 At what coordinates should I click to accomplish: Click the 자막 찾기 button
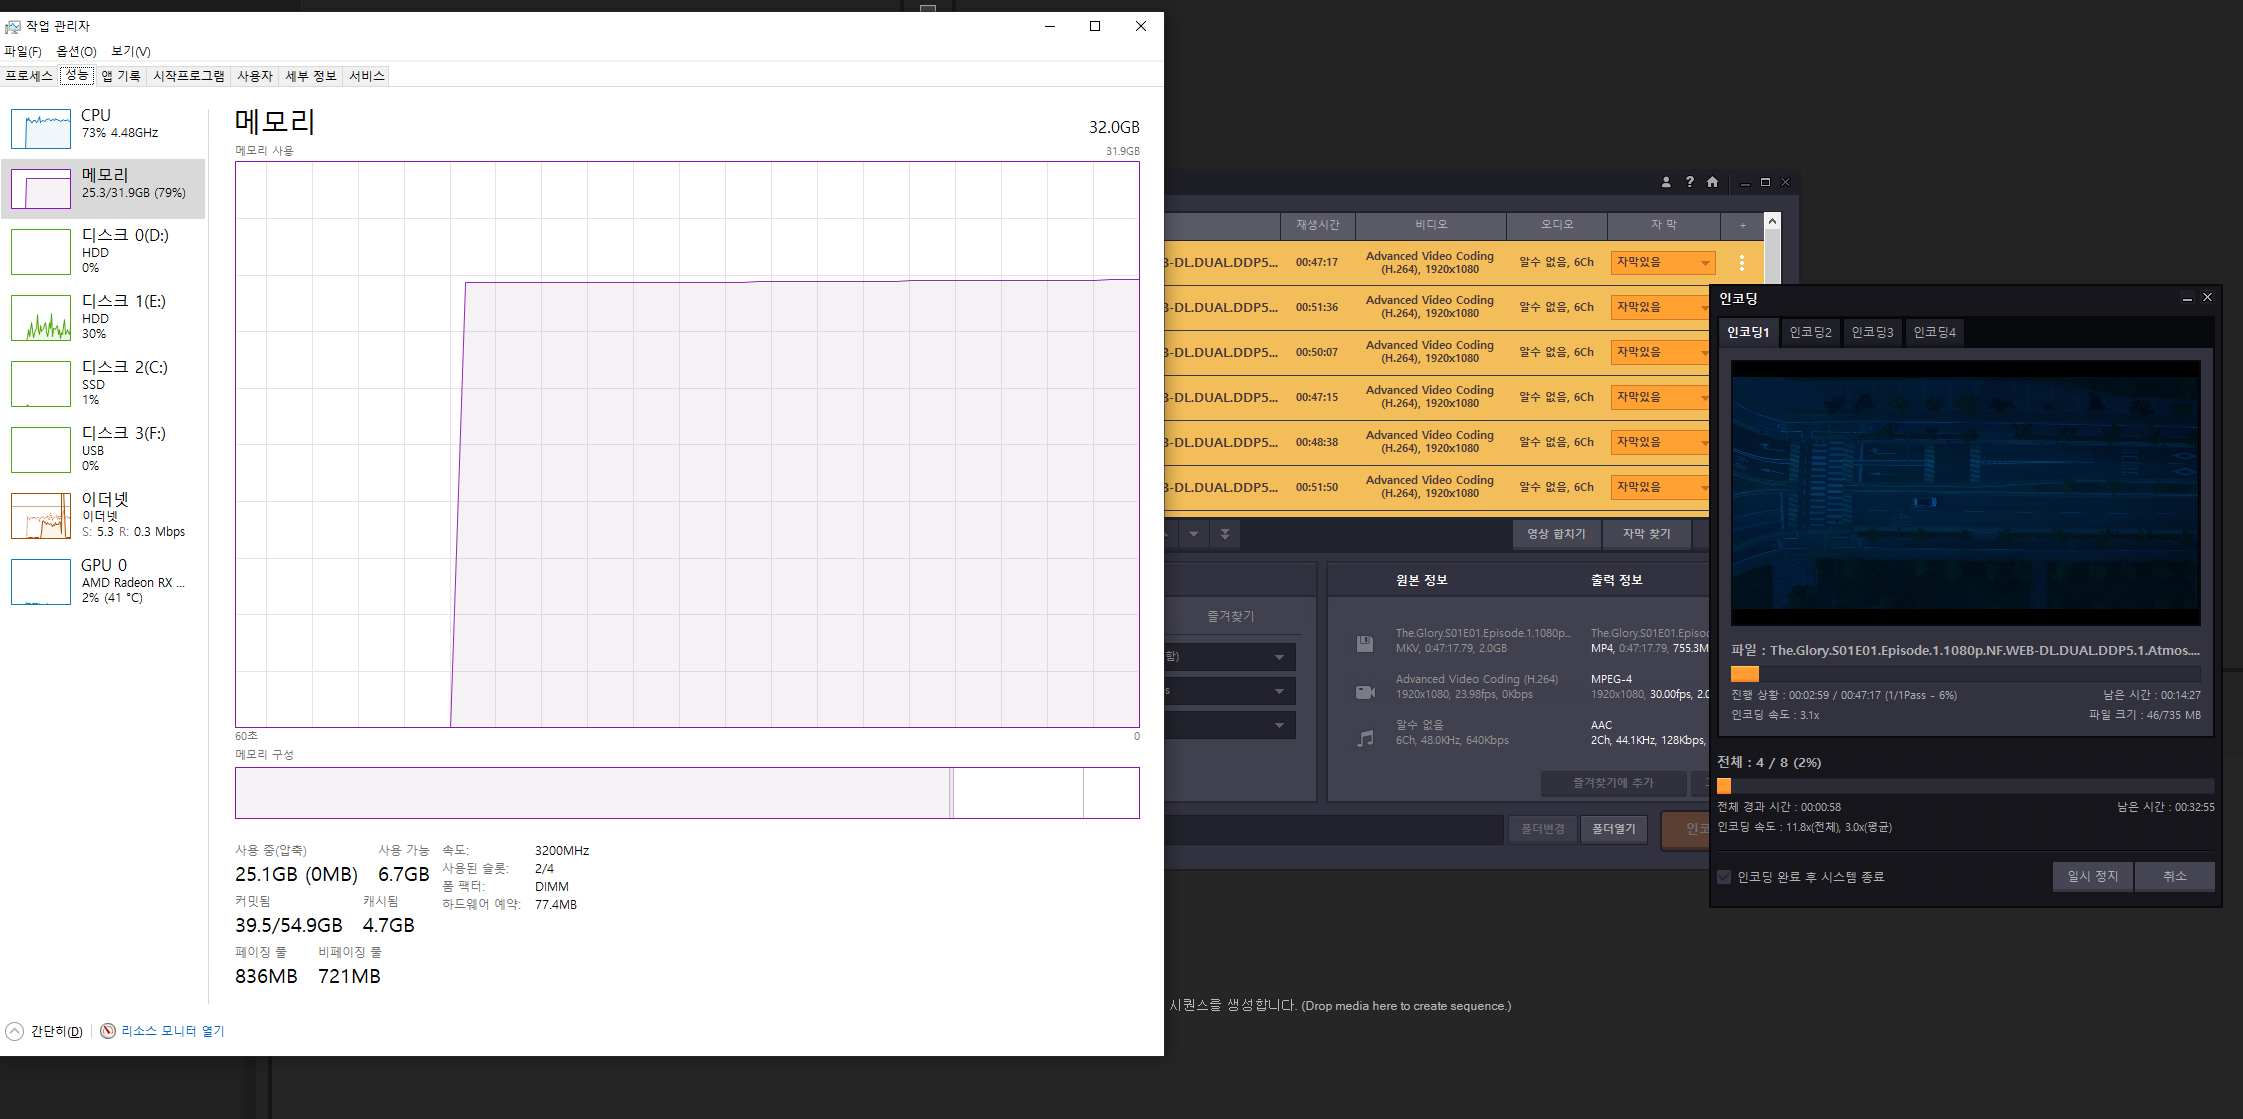point(1646,534)
